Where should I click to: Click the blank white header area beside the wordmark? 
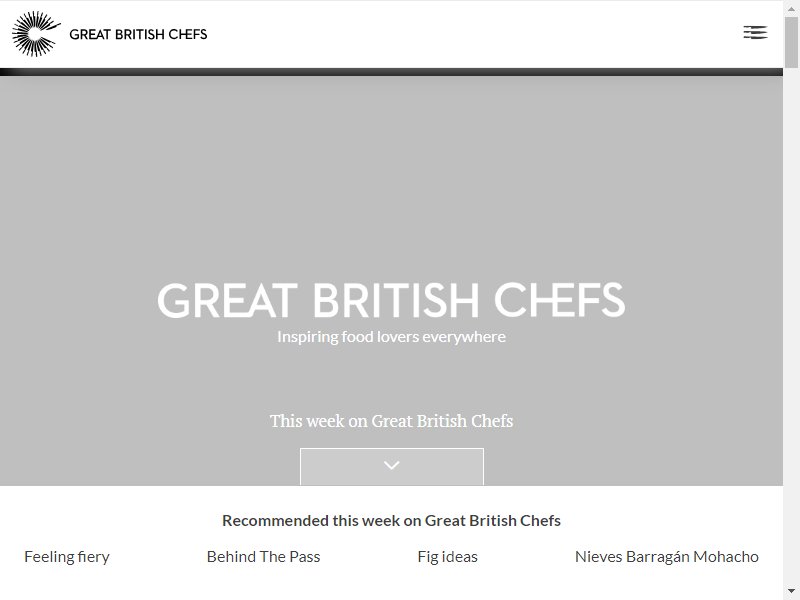[474, 34]
